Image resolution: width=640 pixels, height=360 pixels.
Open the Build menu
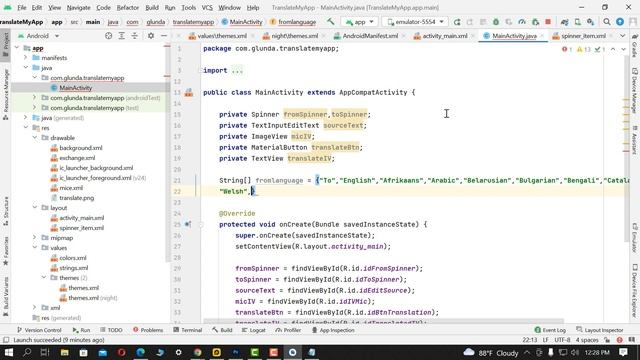[152, 7]
